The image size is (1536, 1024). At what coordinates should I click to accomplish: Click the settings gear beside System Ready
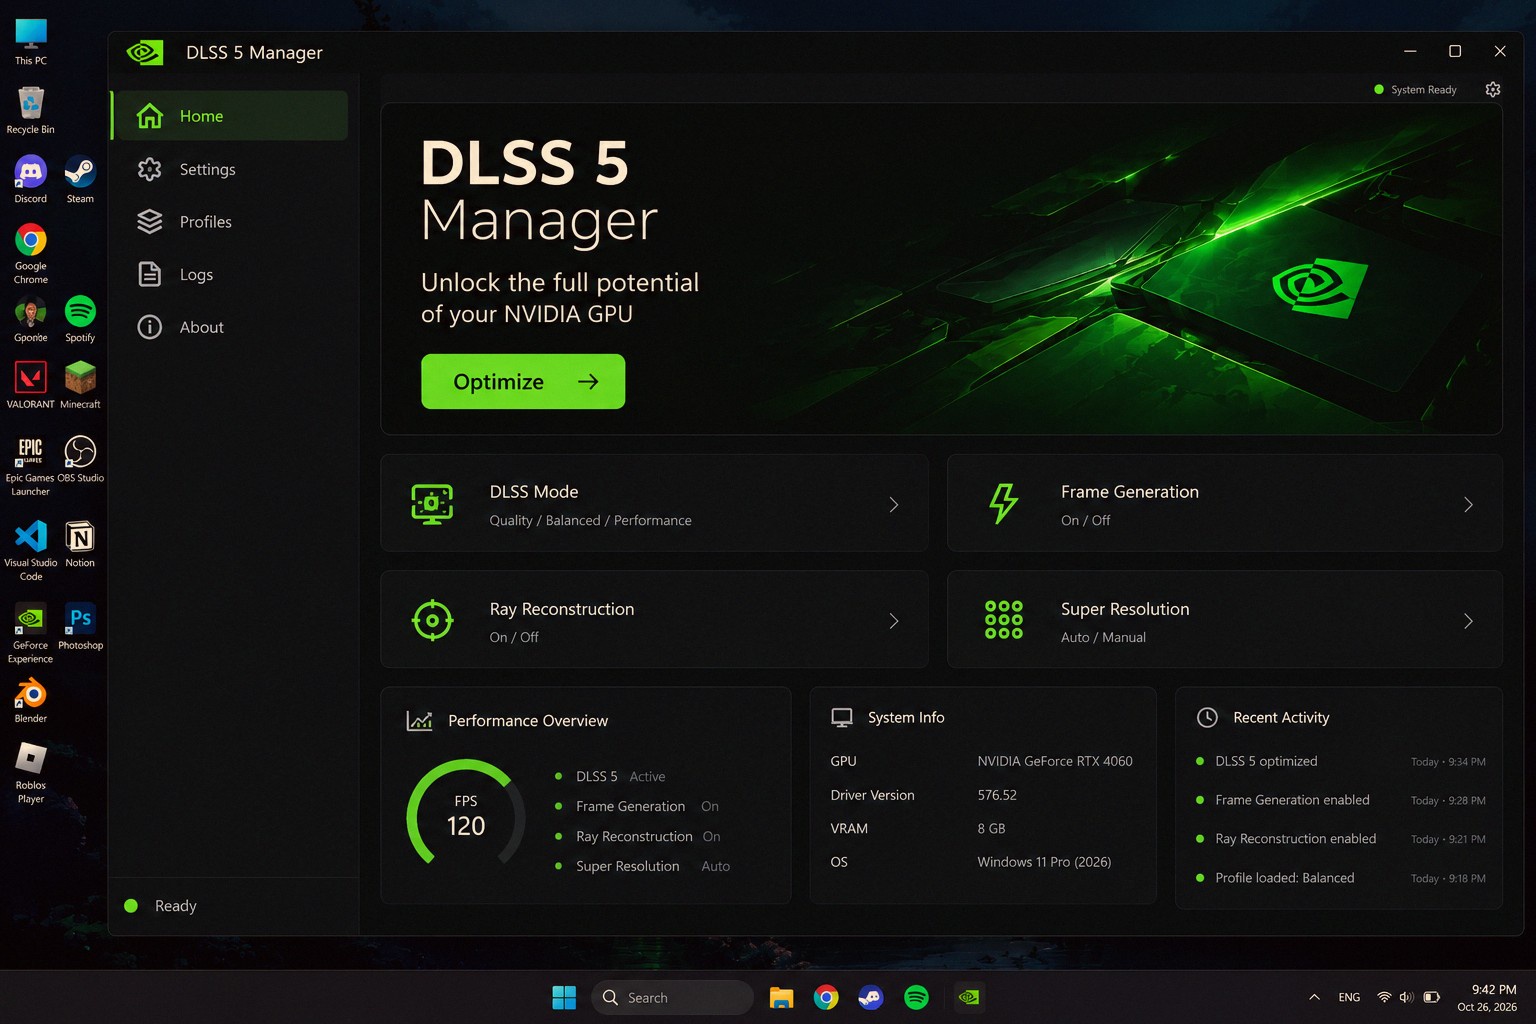pyautogui.click(x=1493, y=89)
